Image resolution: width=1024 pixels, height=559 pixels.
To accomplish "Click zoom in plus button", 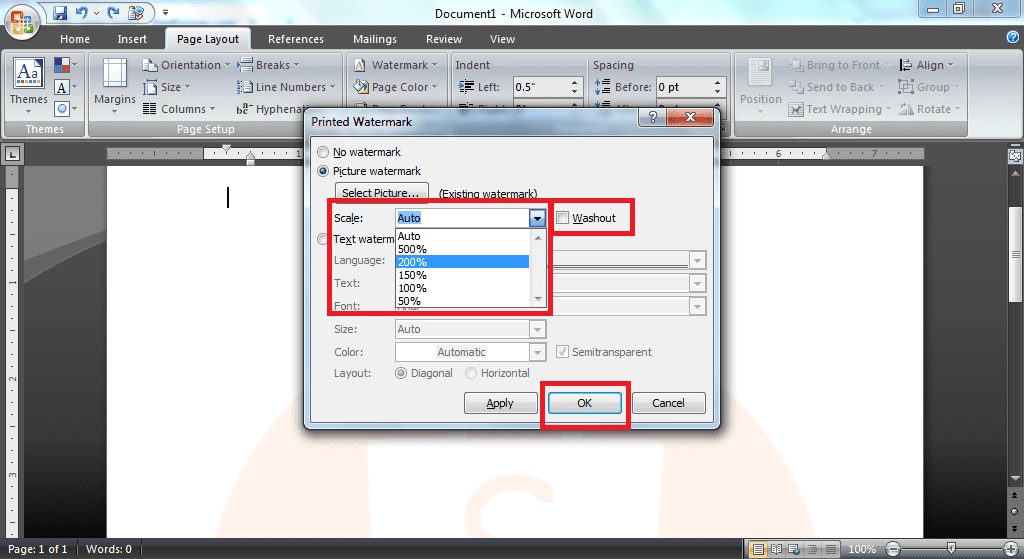I will coord(1012,549).
